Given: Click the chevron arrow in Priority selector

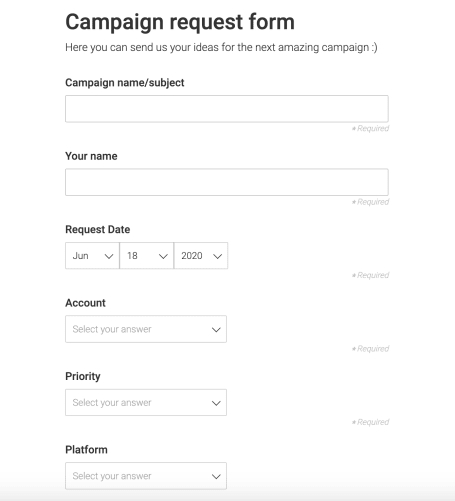Looking at the screenshot, I should point(216,403).
